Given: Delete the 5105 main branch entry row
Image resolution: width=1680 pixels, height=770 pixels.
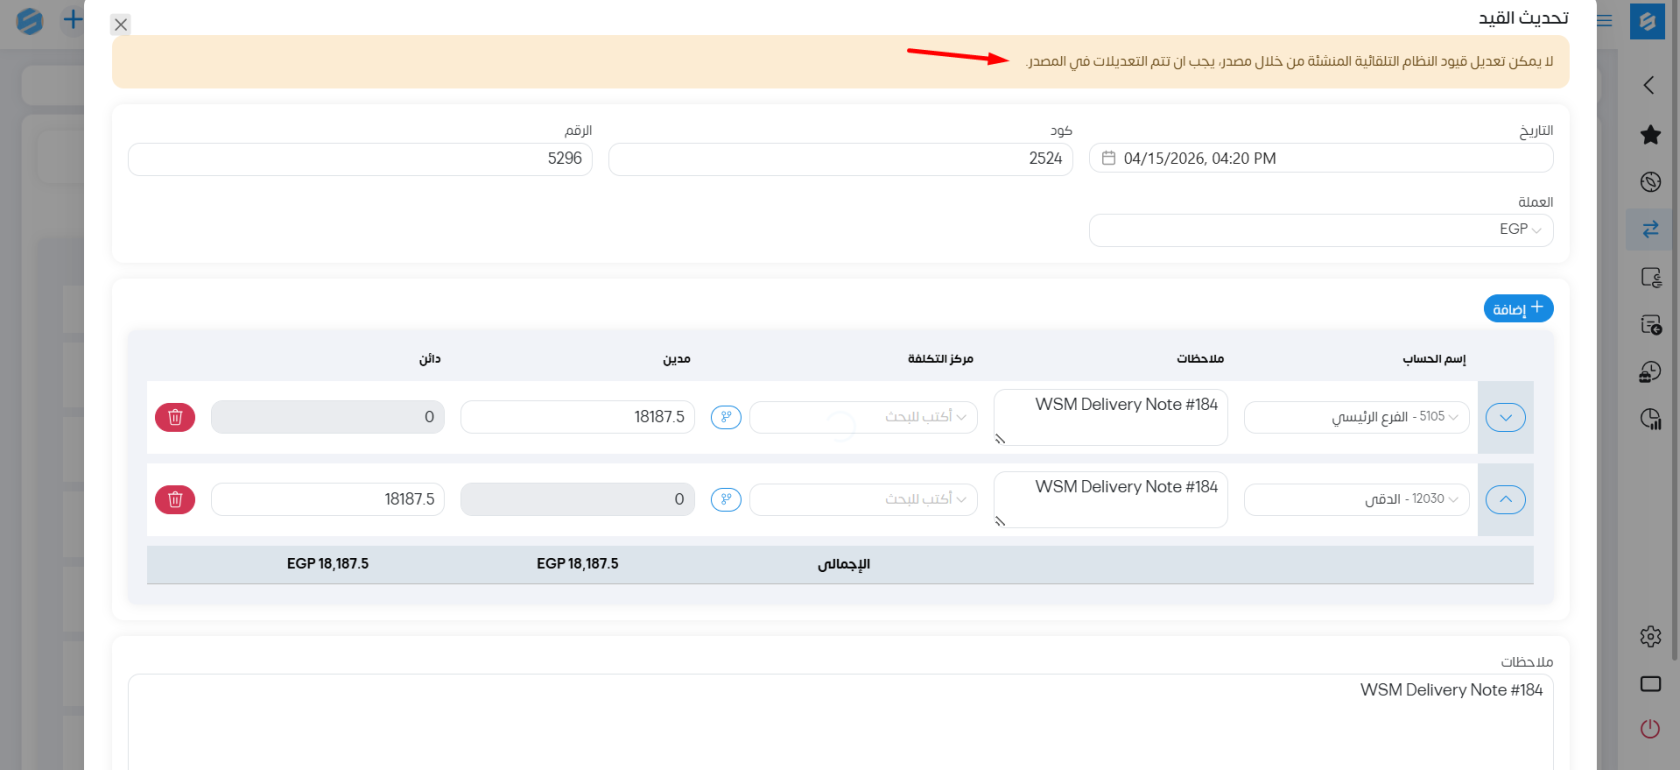Looking at the screenshot, I should point(175,417).
